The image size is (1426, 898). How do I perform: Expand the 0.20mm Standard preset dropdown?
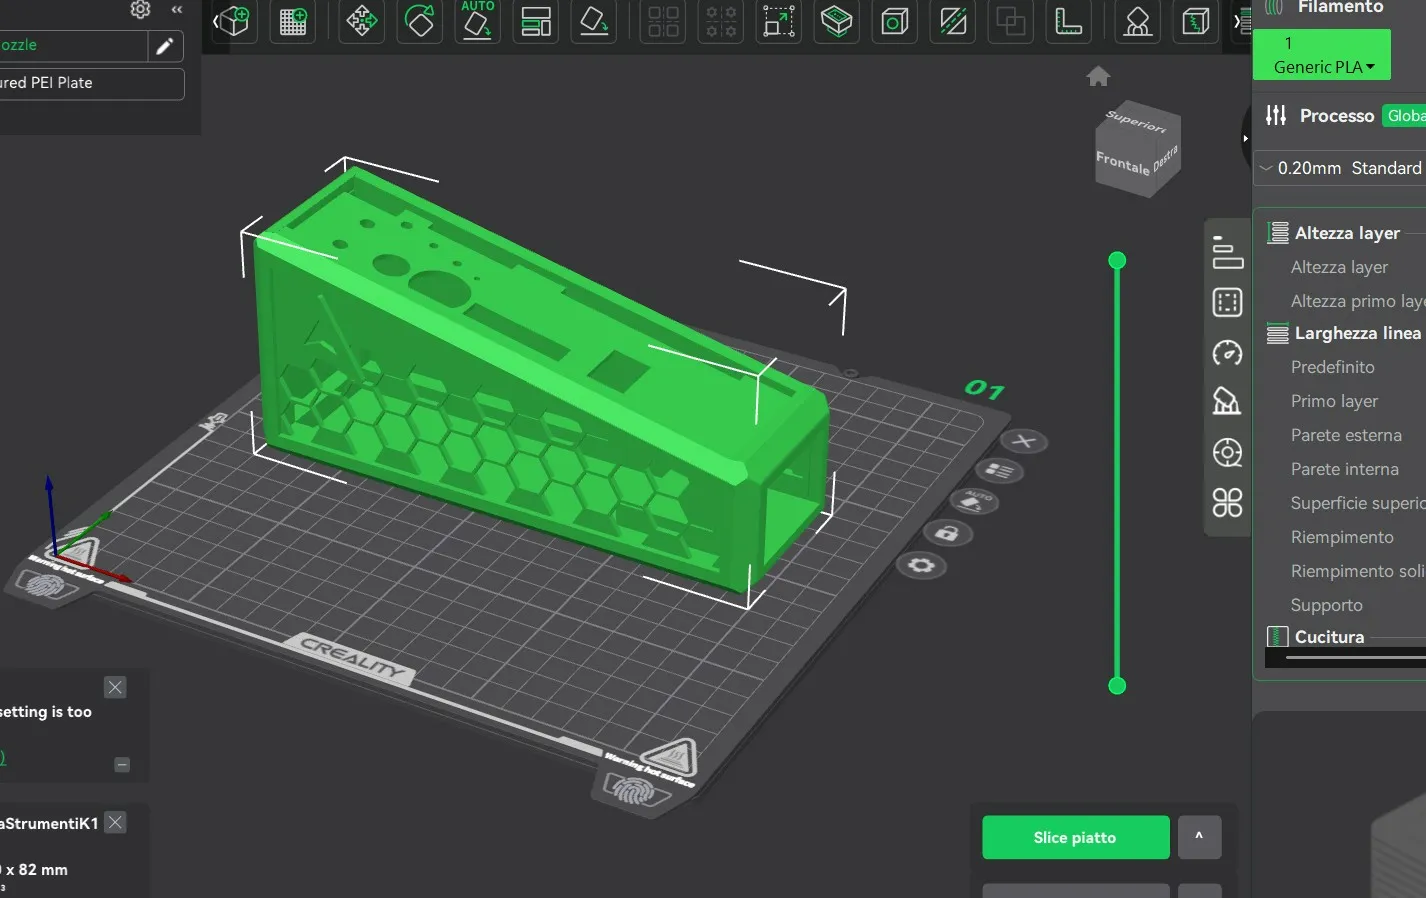1340,168
